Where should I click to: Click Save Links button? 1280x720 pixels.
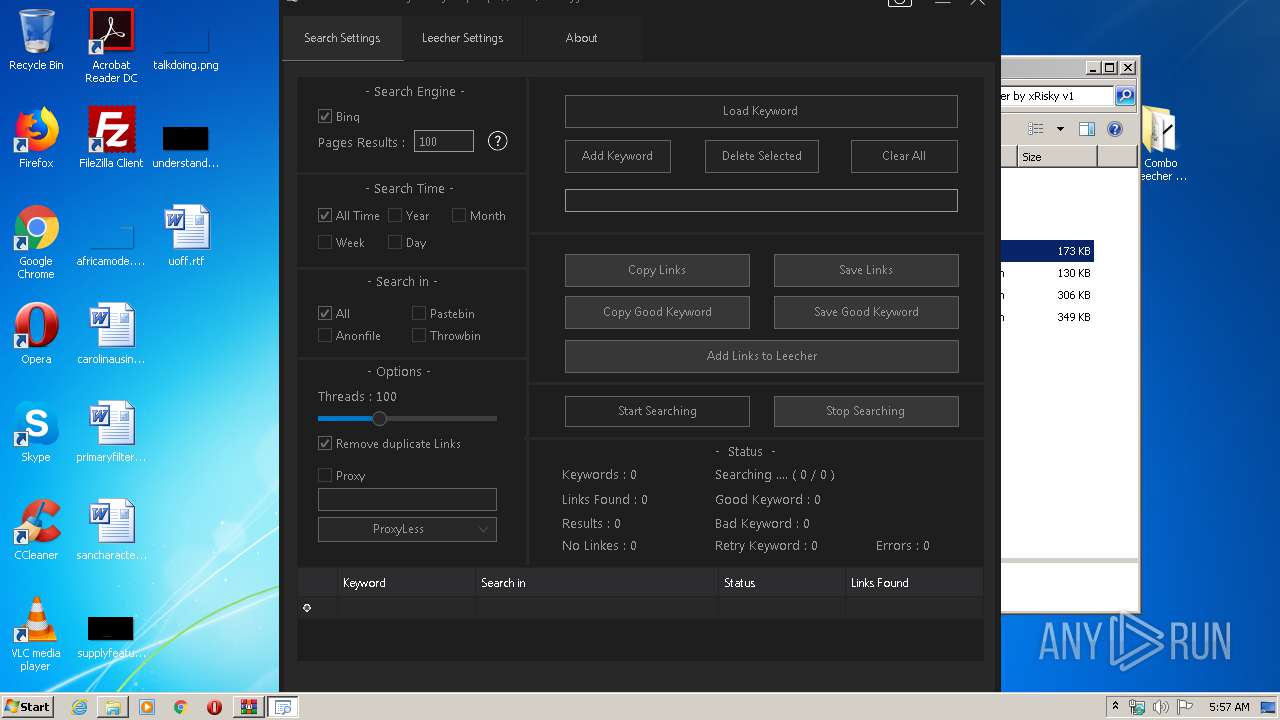(x=866, y=270)
